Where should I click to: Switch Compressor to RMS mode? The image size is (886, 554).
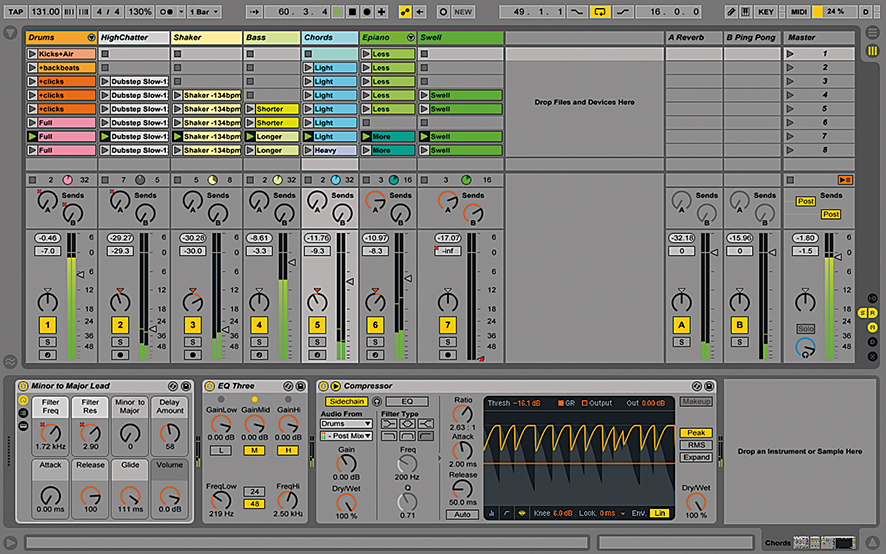[696, 445]
